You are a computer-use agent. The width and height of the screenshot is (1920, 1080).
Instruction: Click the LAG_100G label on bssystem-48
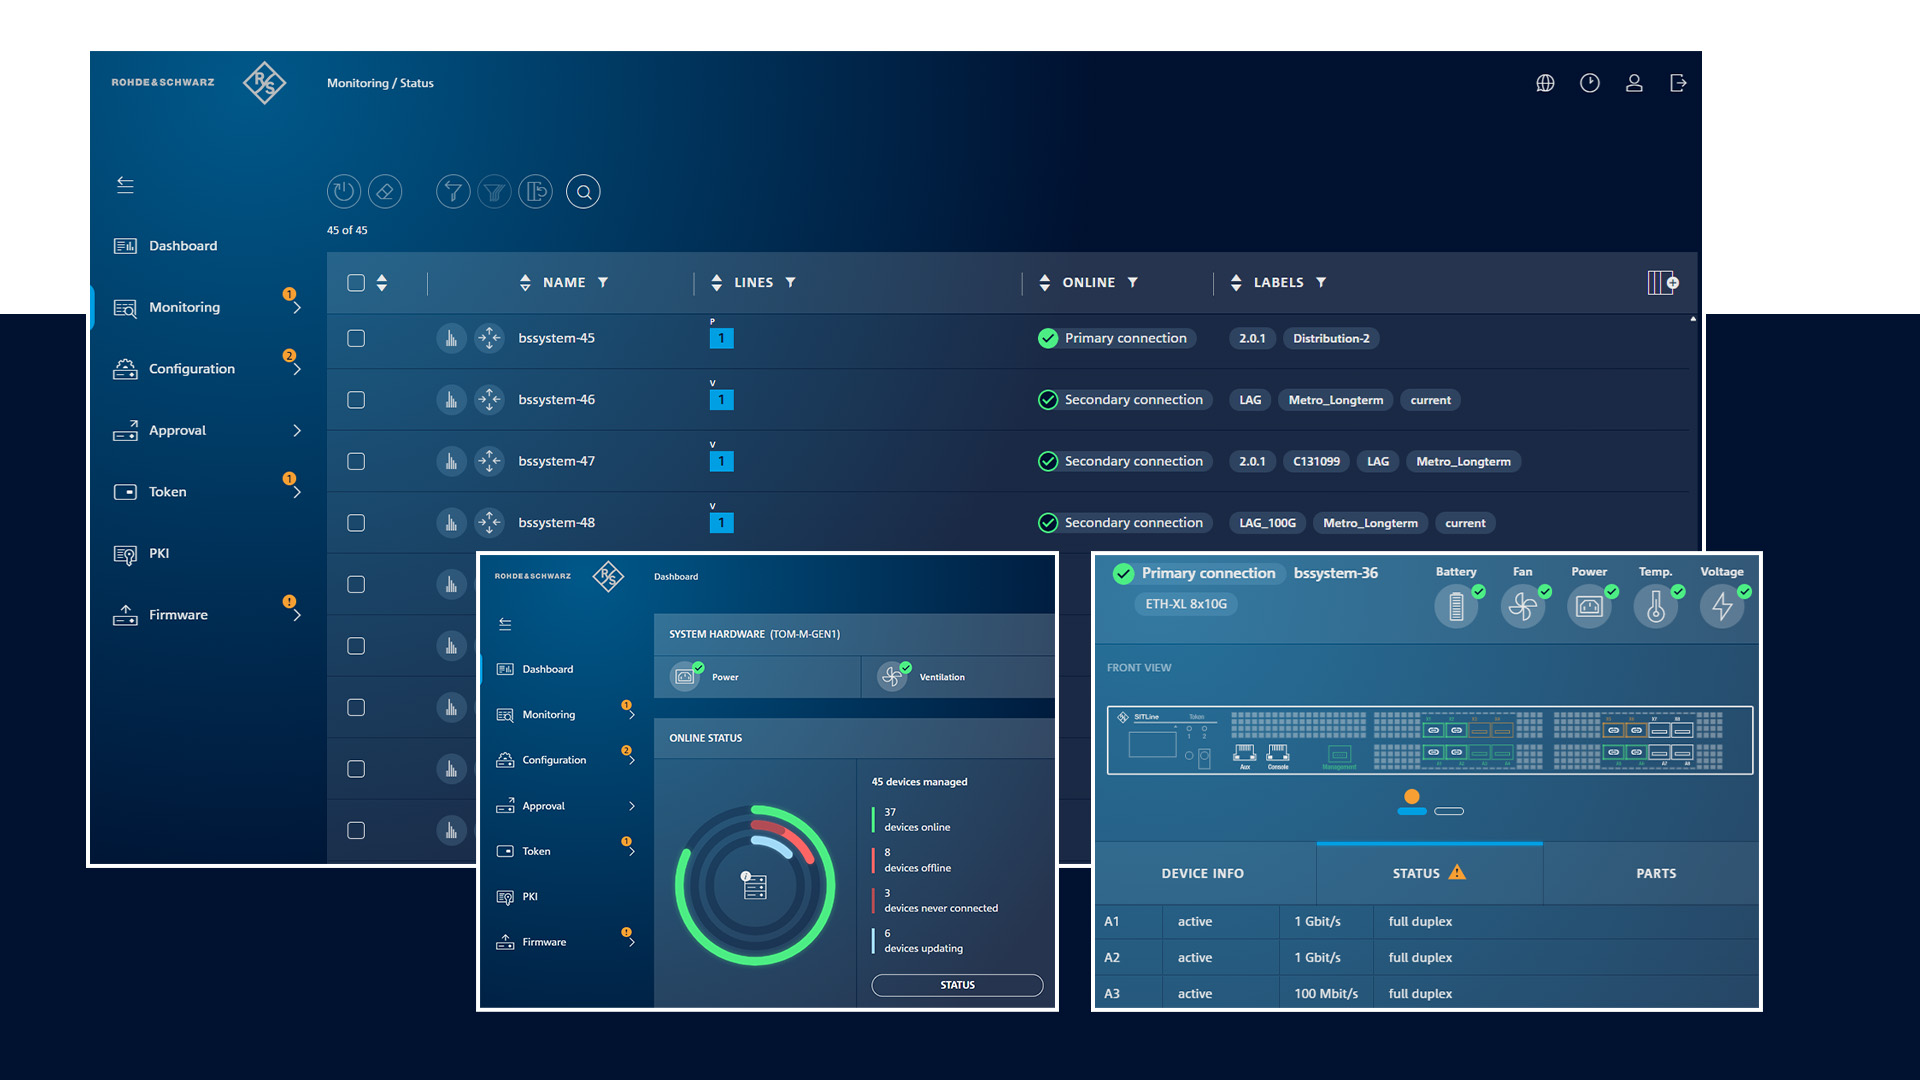tap(1267, 523)
